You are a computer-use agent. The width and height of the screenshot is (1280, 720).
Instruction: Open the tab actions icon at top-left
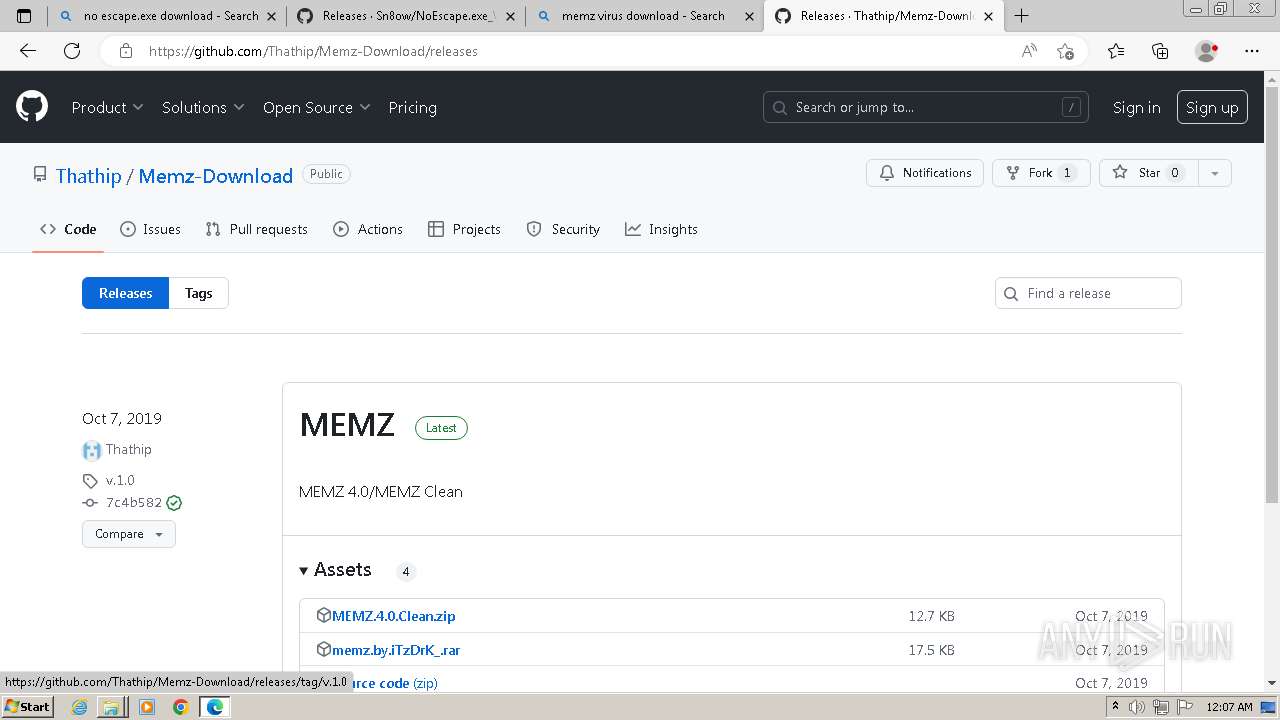point(24,16)
